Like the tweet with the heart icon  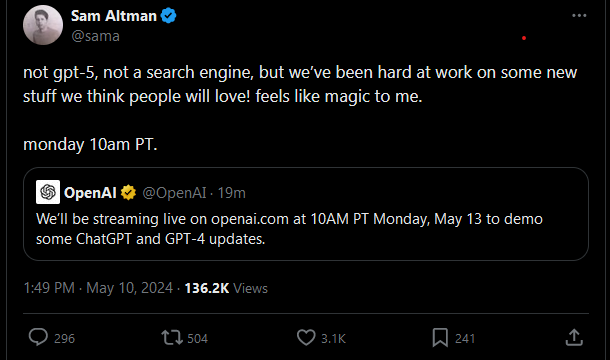tap(306, 337)
